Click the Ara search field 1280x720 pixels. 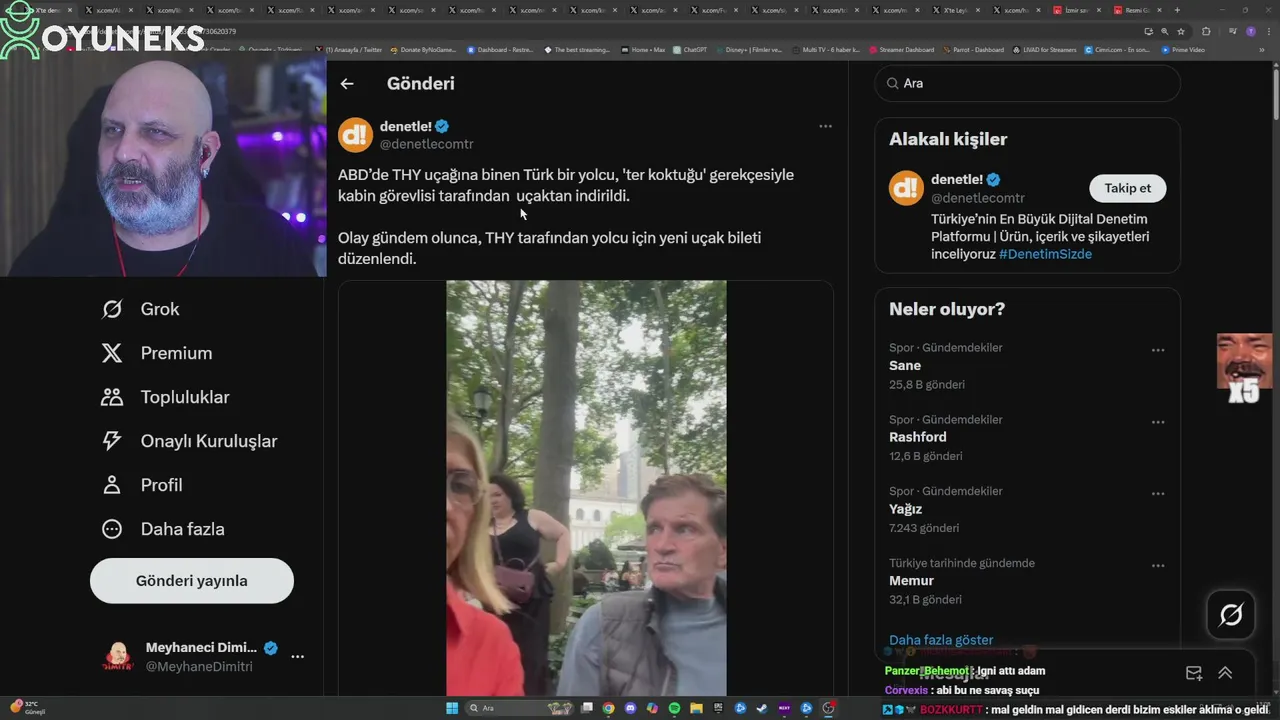[x=1028, y=83]
